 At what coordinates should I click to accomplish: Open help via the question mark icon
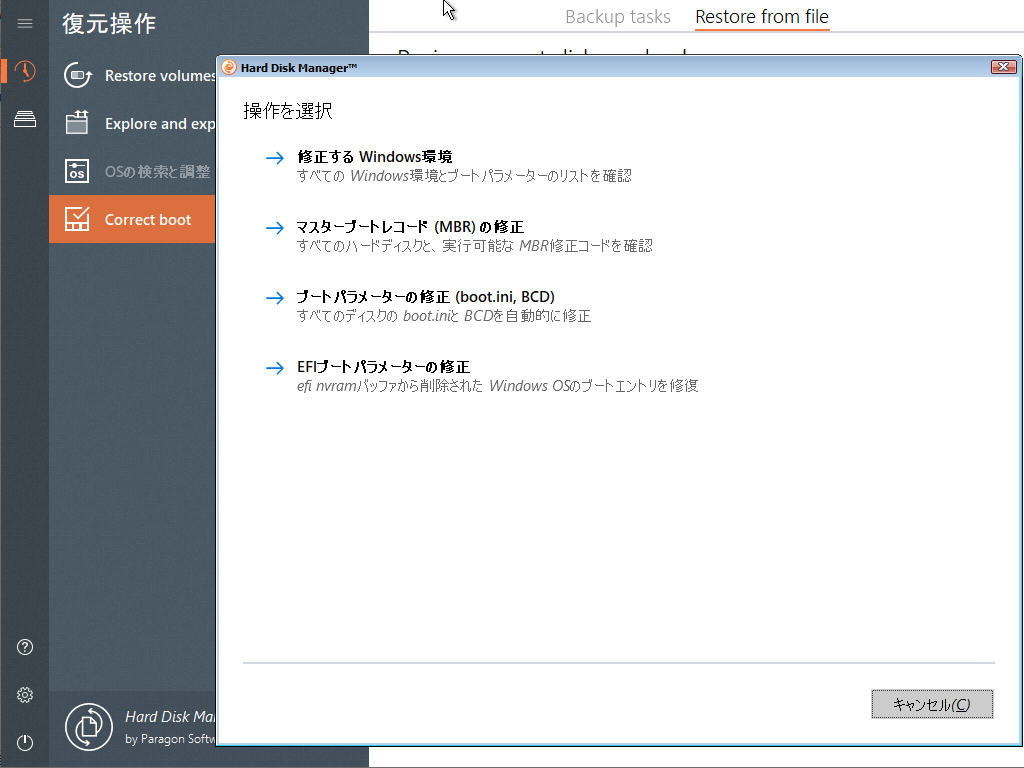tap(24, 647)
